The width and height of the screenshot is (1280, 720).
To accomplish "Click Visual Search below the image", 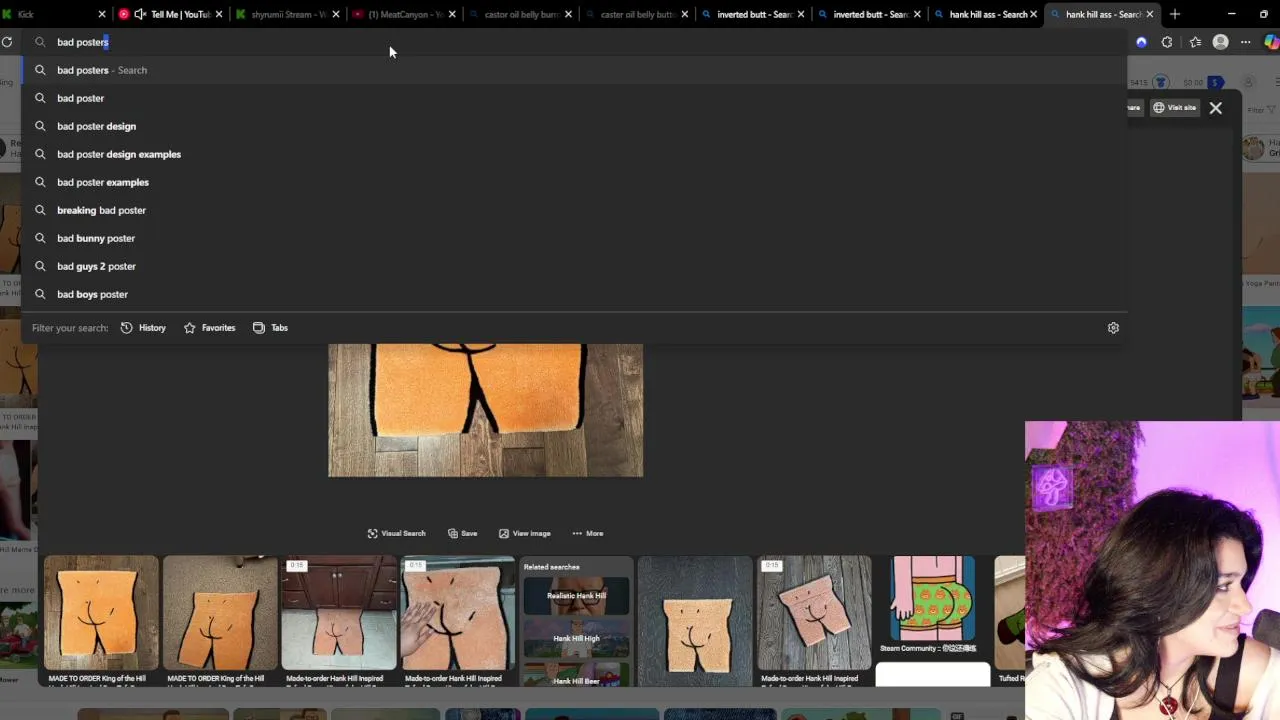I will click(396, 534).
